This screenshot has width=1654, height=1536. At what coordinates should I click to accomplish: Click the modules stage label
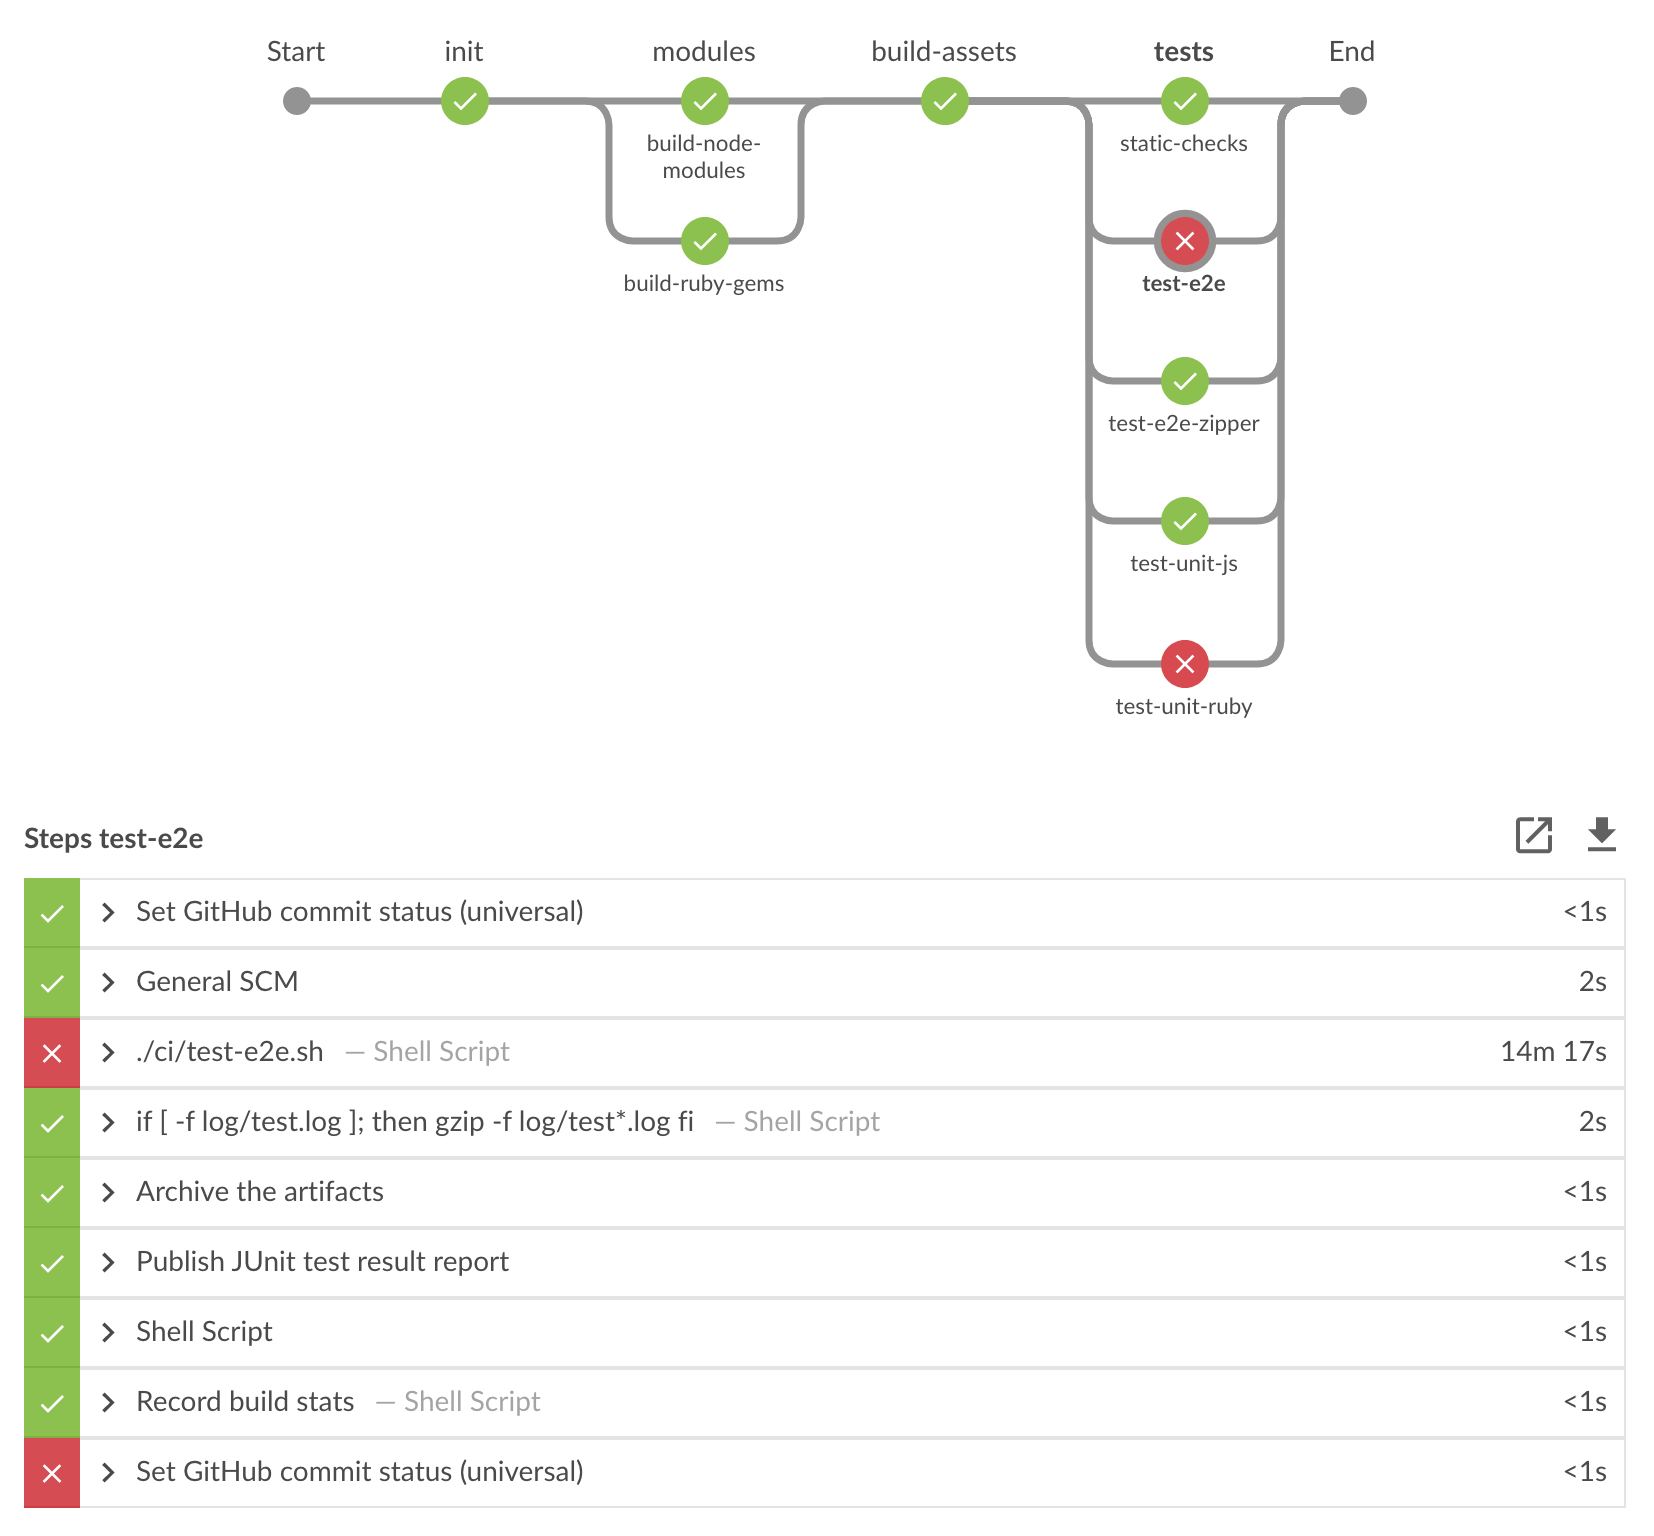click(704, 51)
